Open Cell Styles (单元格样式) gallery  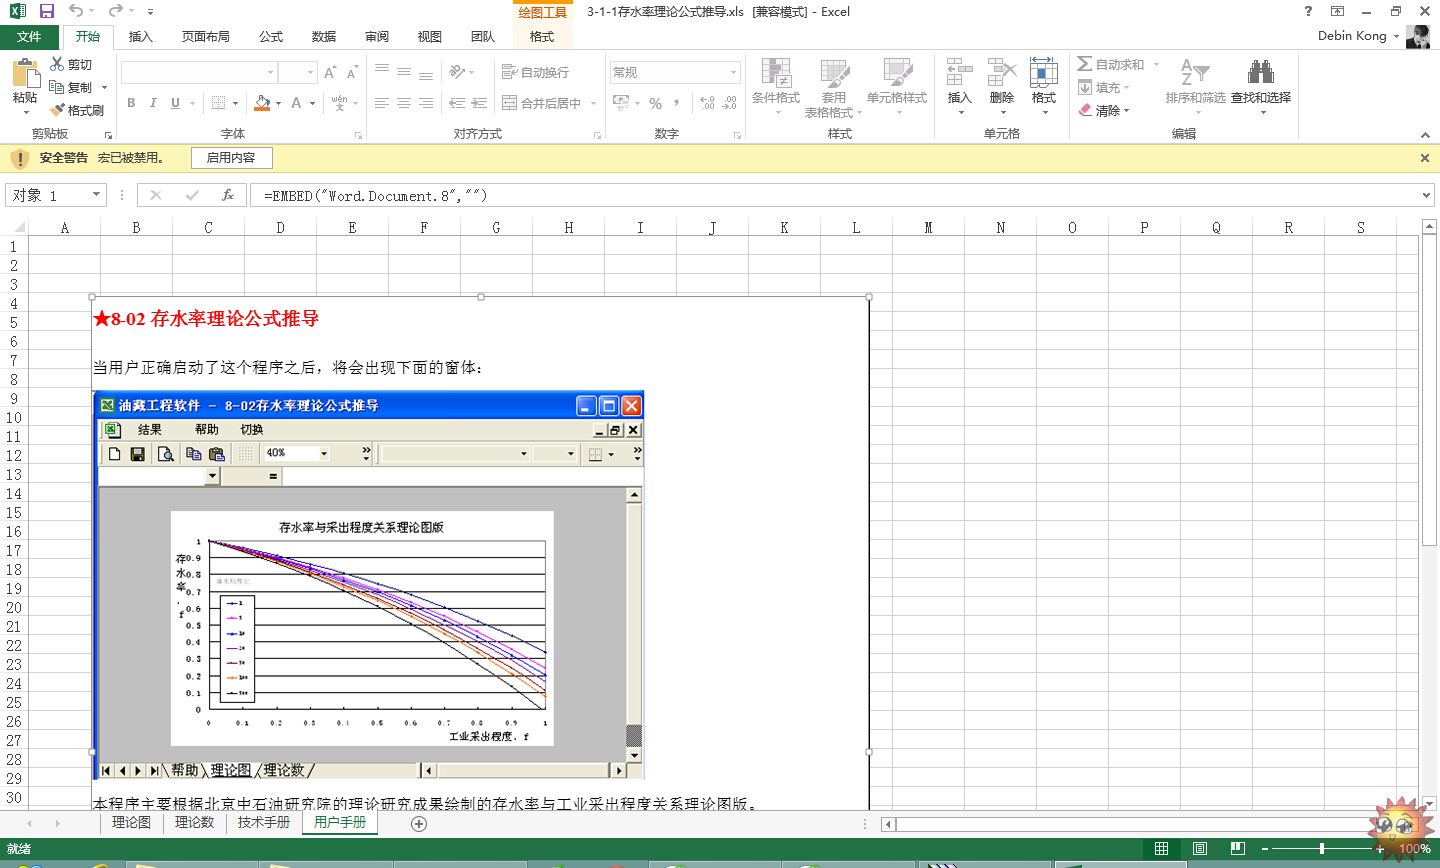(x=897, y=86)
